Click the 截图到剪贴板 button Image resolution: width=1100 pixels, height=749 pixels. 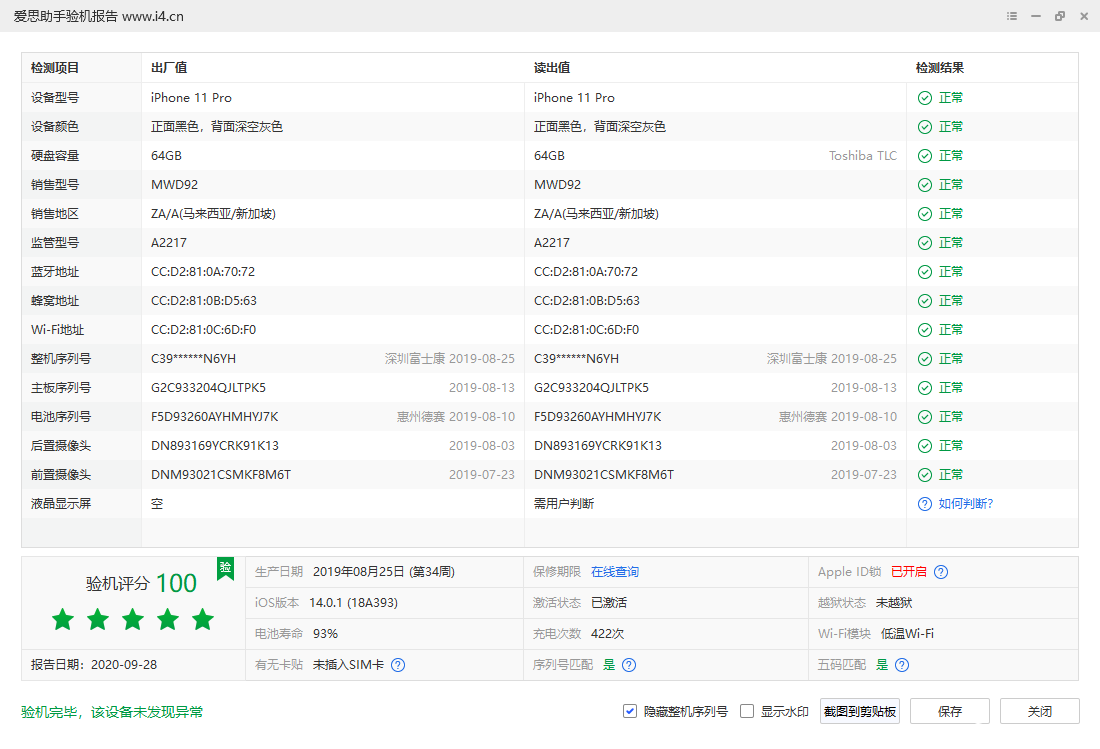click(x=860, y=711)
